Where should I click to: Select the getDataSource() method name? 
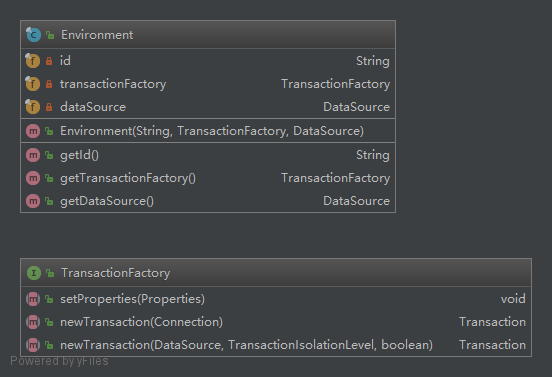(107, 201)
